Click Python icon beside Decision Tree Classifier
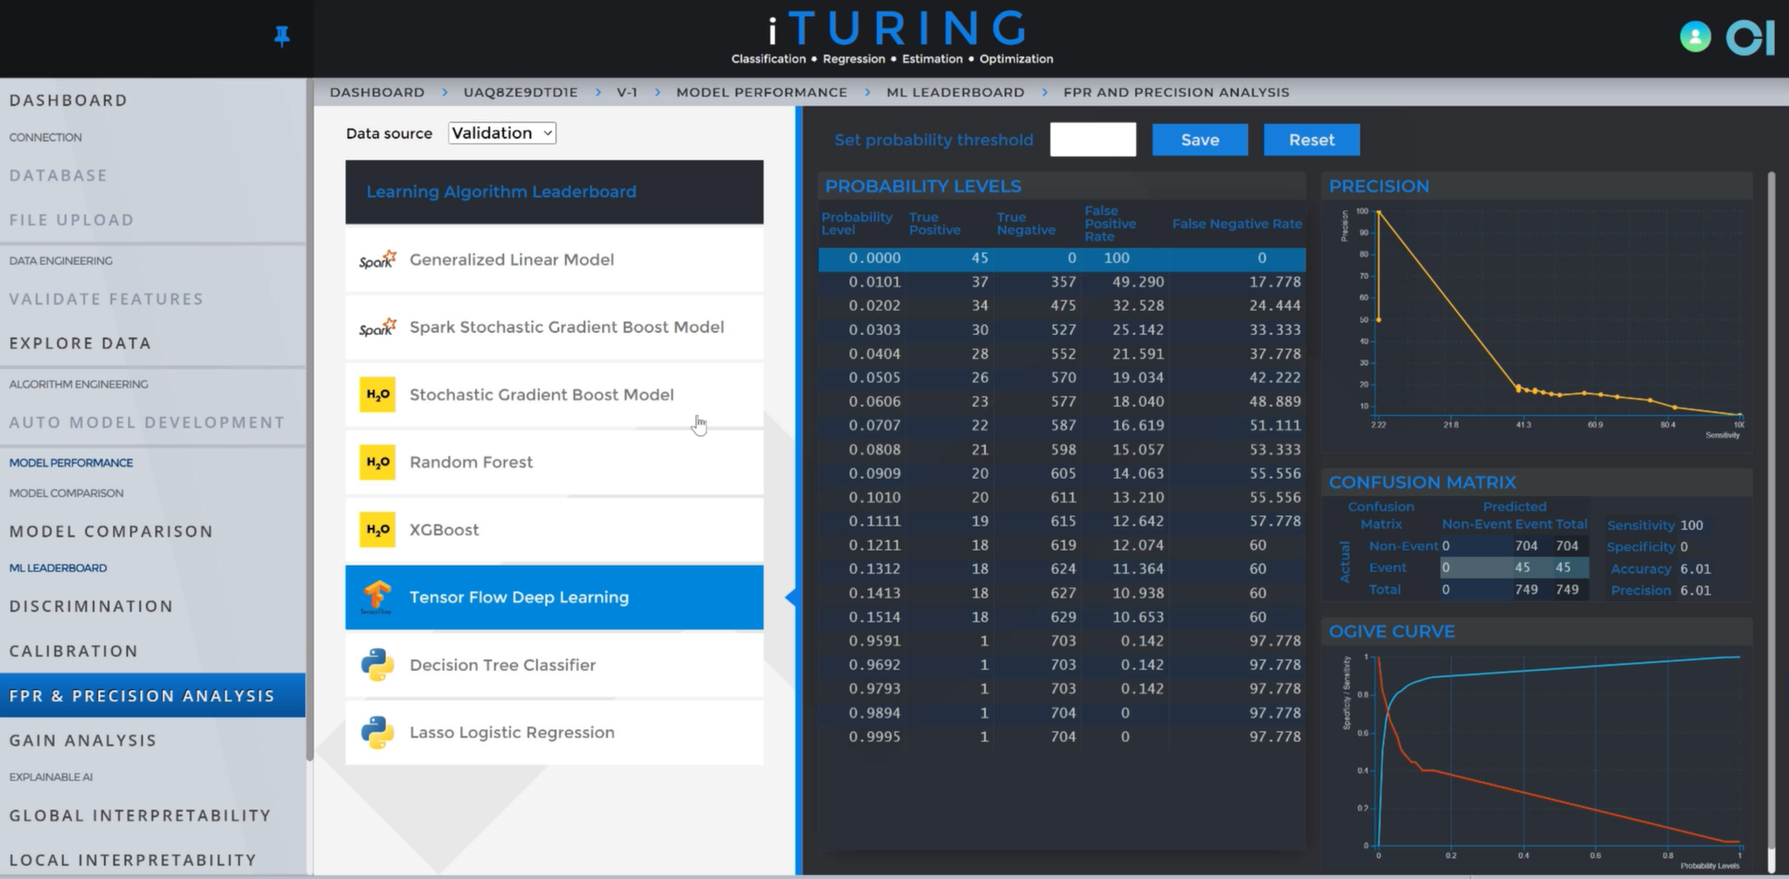1789x879 pixels. (x=377, y=665)
